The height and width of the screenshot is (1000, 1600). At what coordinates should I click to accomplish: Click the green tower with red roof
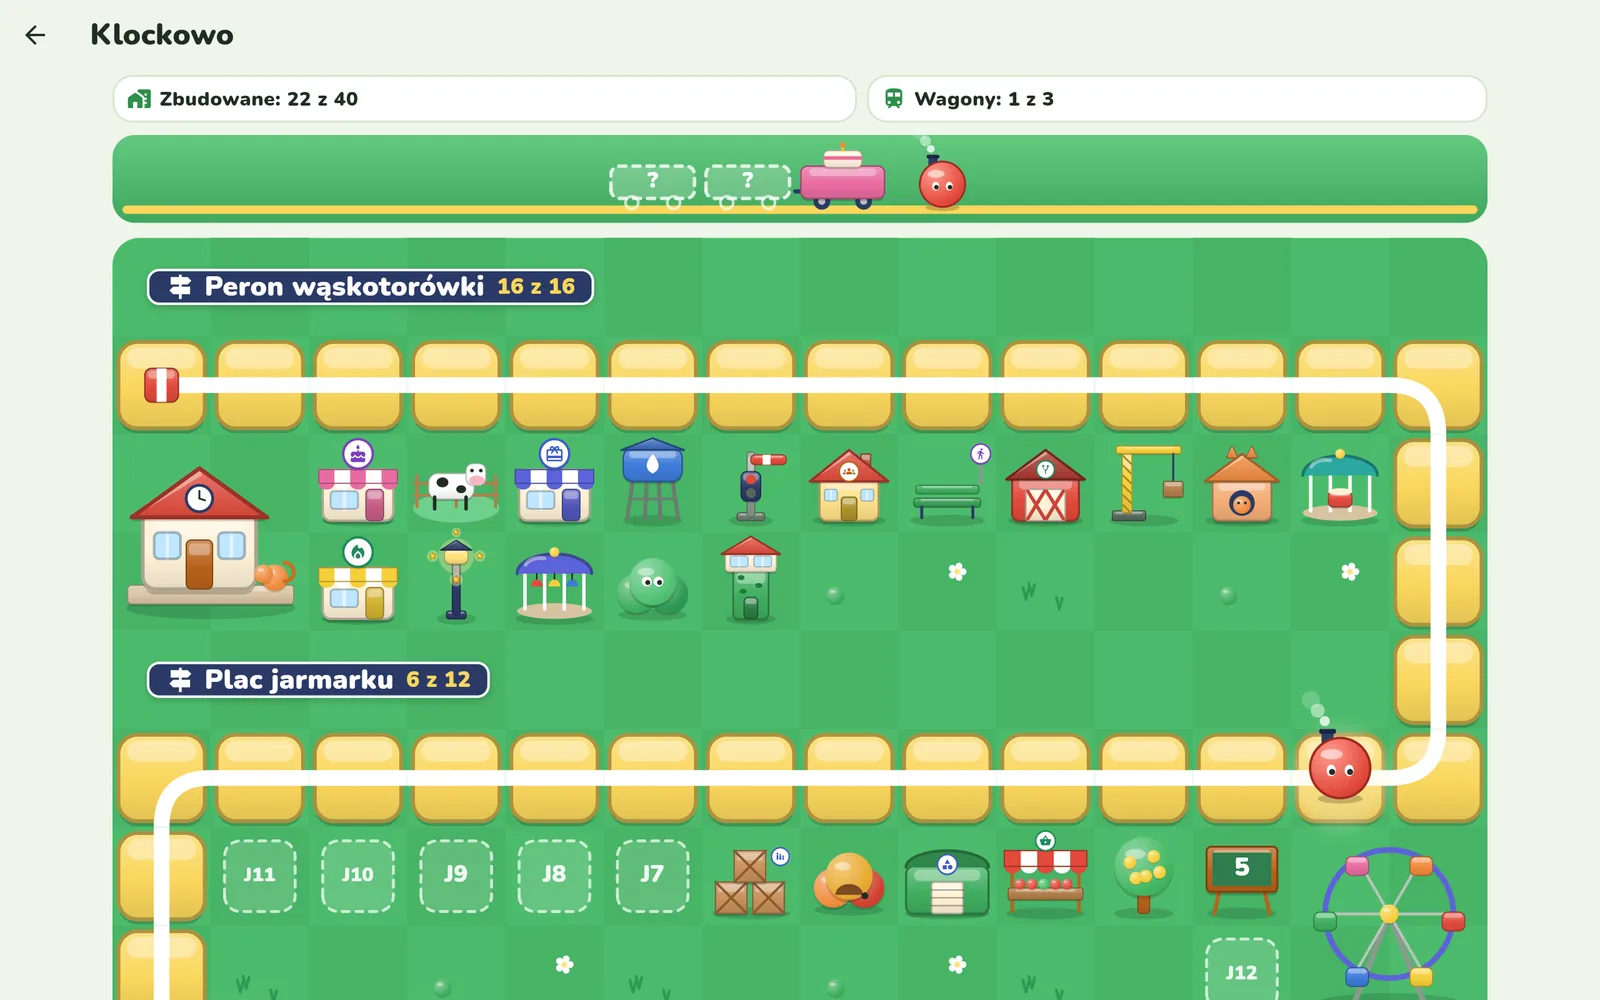coord(750,579)
